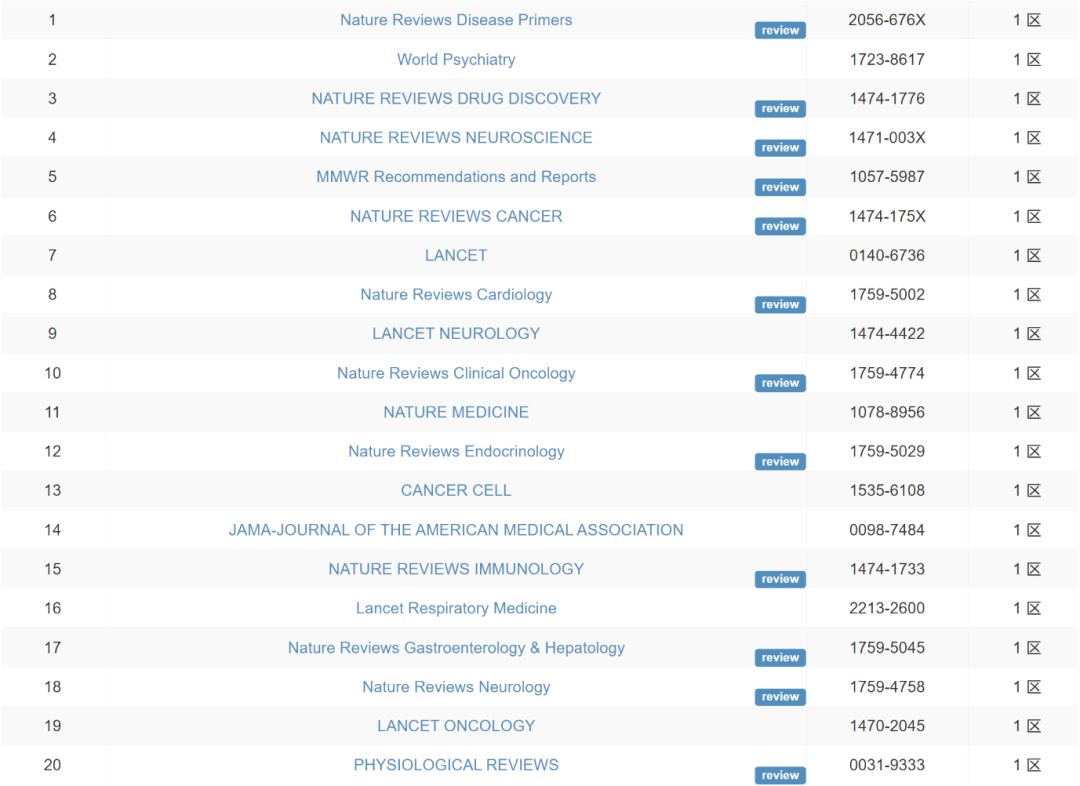Select ISSN 1078-8956 cell
The image size is (1080, 786).
[x=887, y=412]
